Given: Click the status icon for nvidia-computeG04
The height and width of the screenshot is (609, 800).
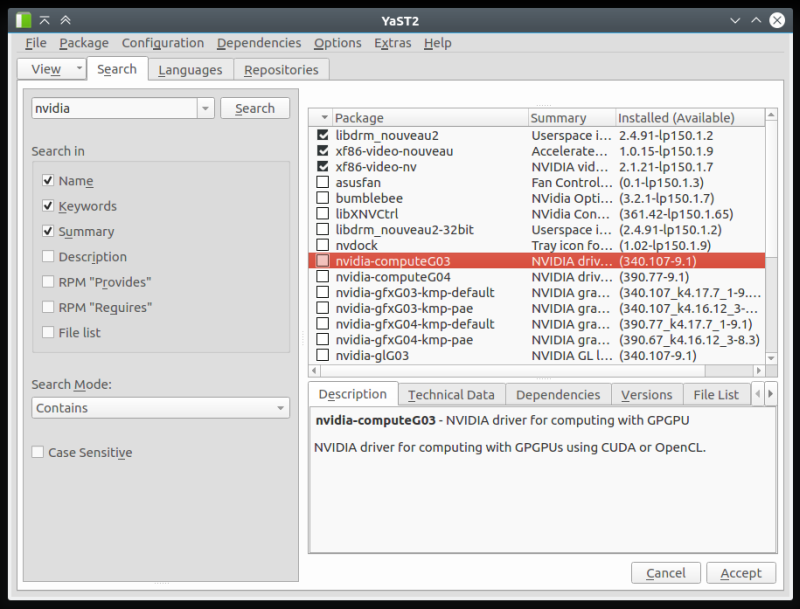Looking at the screenshot, I should [x=322, y=277].
